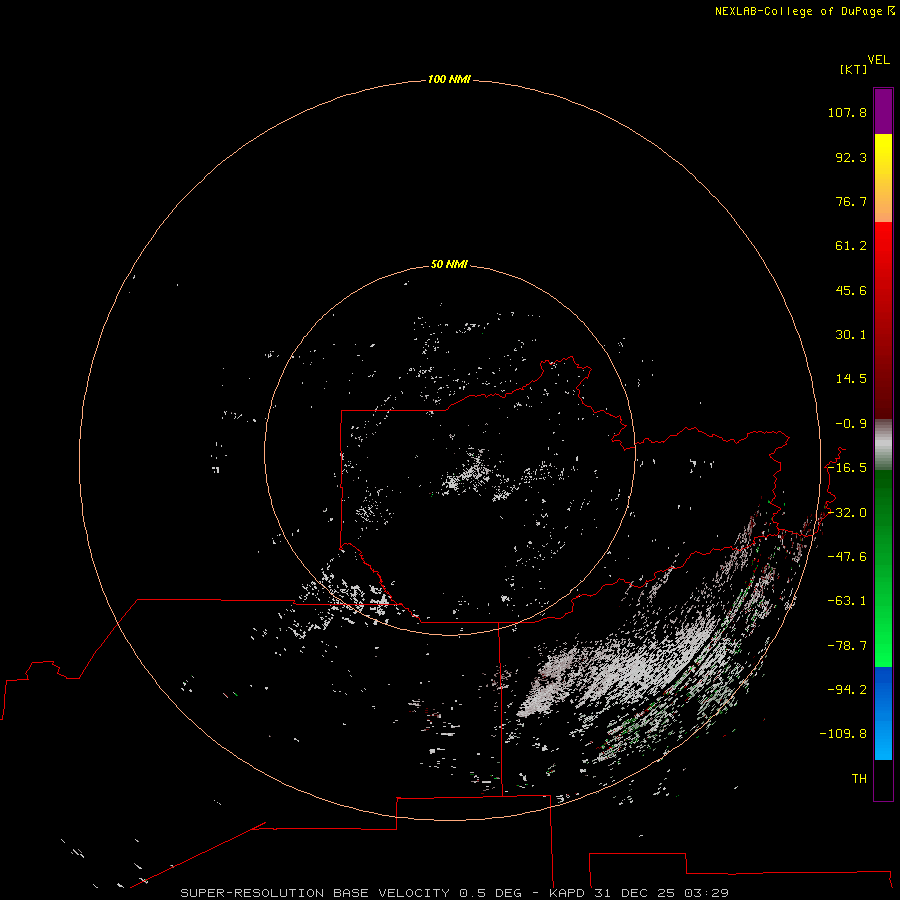Image resolution: width=900 pixels, height=900 pixels.
Task: Click the -47.6 legend value
Action: pyautogui.click(x=847, y=557)
